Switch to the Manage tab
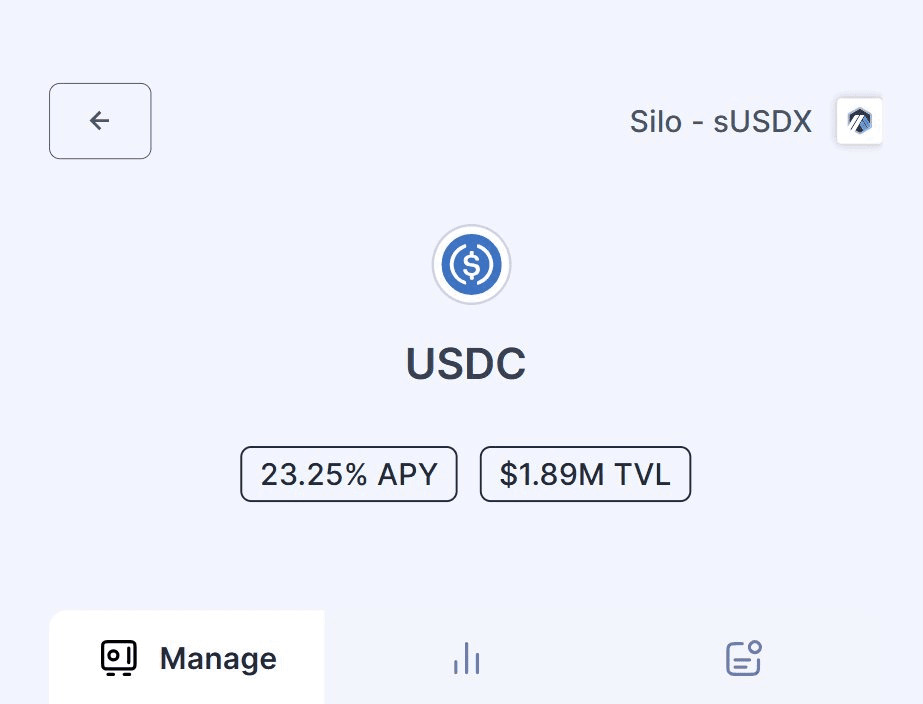923x704 pixels. pos(187,658)
